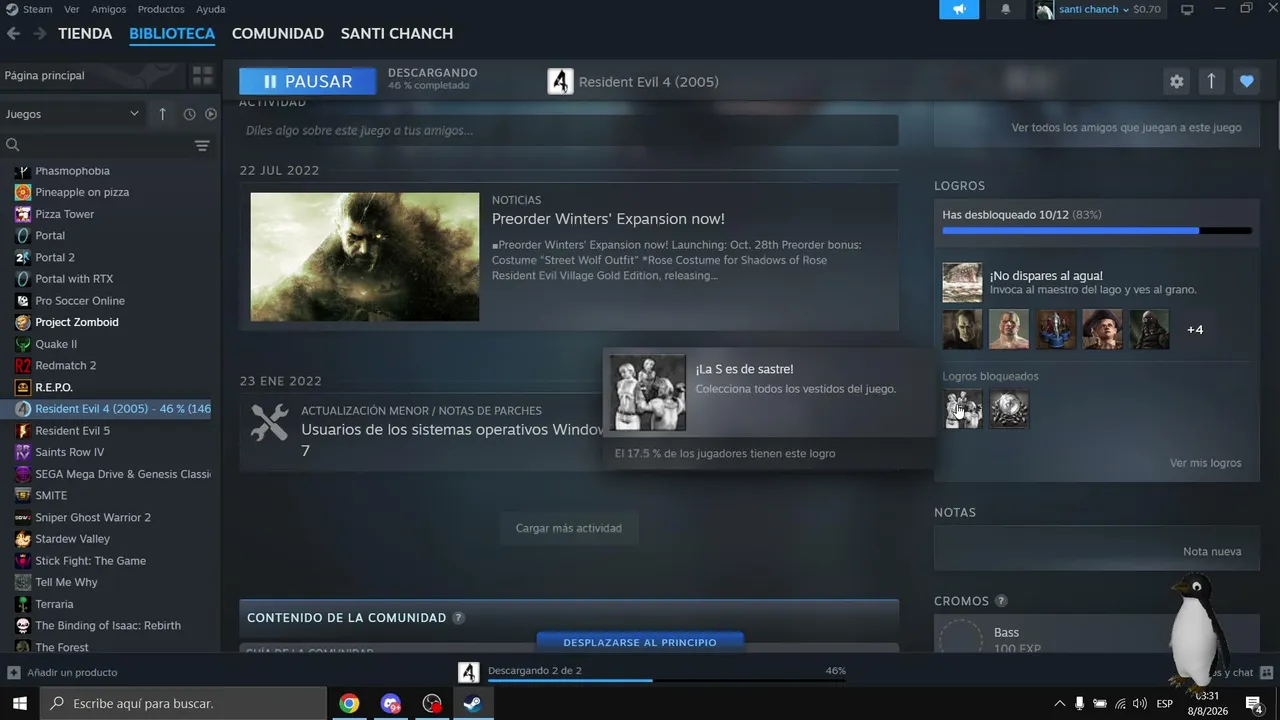Click the Terraria game icon in the sidebar

point(23,604)
